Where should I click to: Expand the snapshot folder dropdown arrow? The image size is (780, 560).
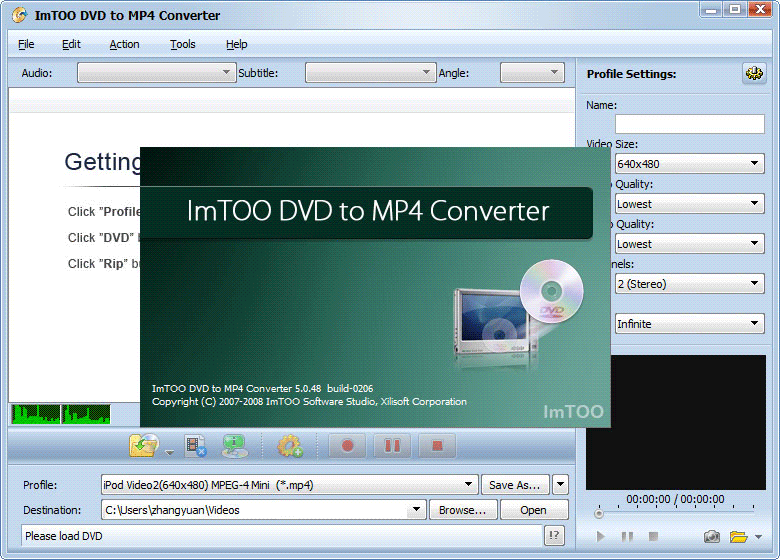[758, 537]
